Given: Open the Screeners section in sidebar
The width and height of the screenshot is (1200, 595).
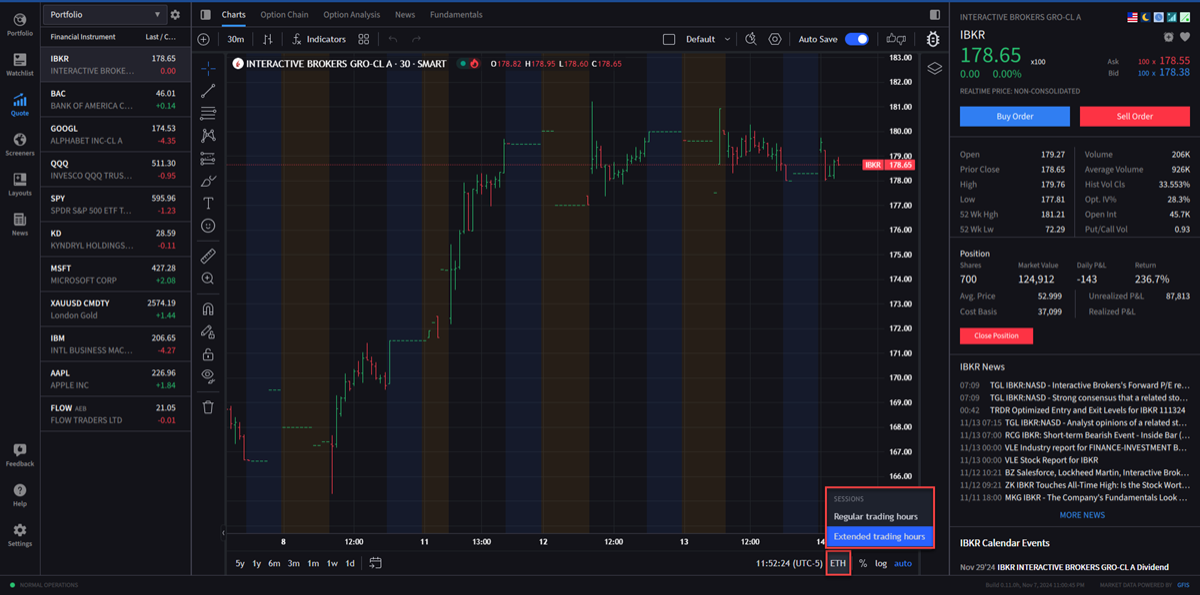Looking at the screenshot, I should coord(19,145).
